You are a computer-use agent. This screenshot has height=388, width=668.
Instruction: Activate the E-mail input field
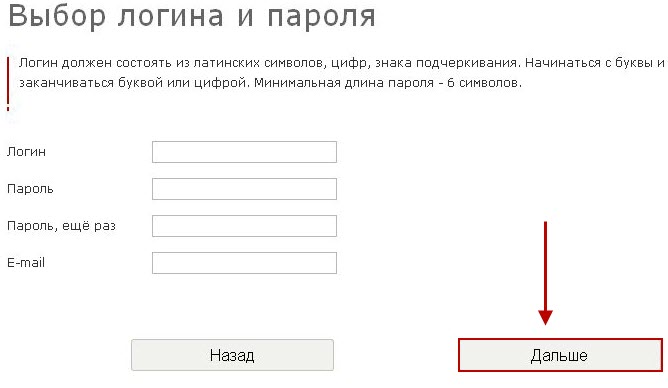244,263
